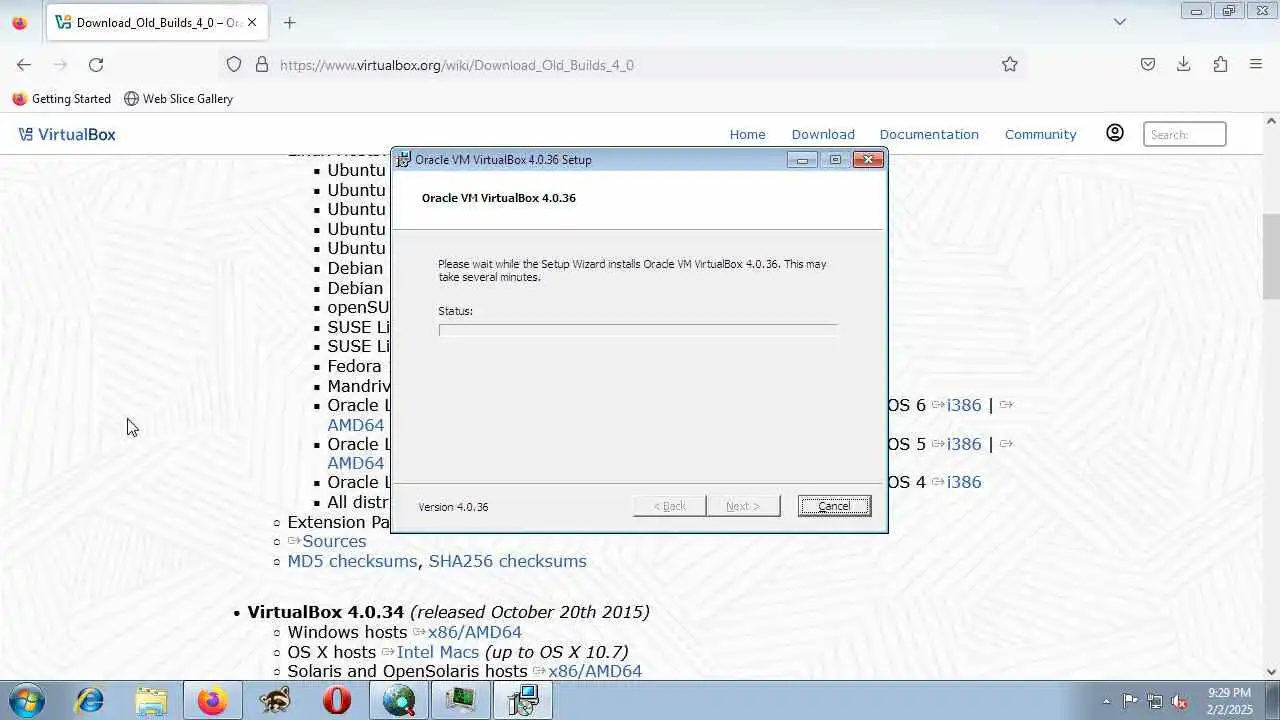Screen dimensions: 1280x720
Task: Click the disabled Back button in Setup
Action: [670, 506]
